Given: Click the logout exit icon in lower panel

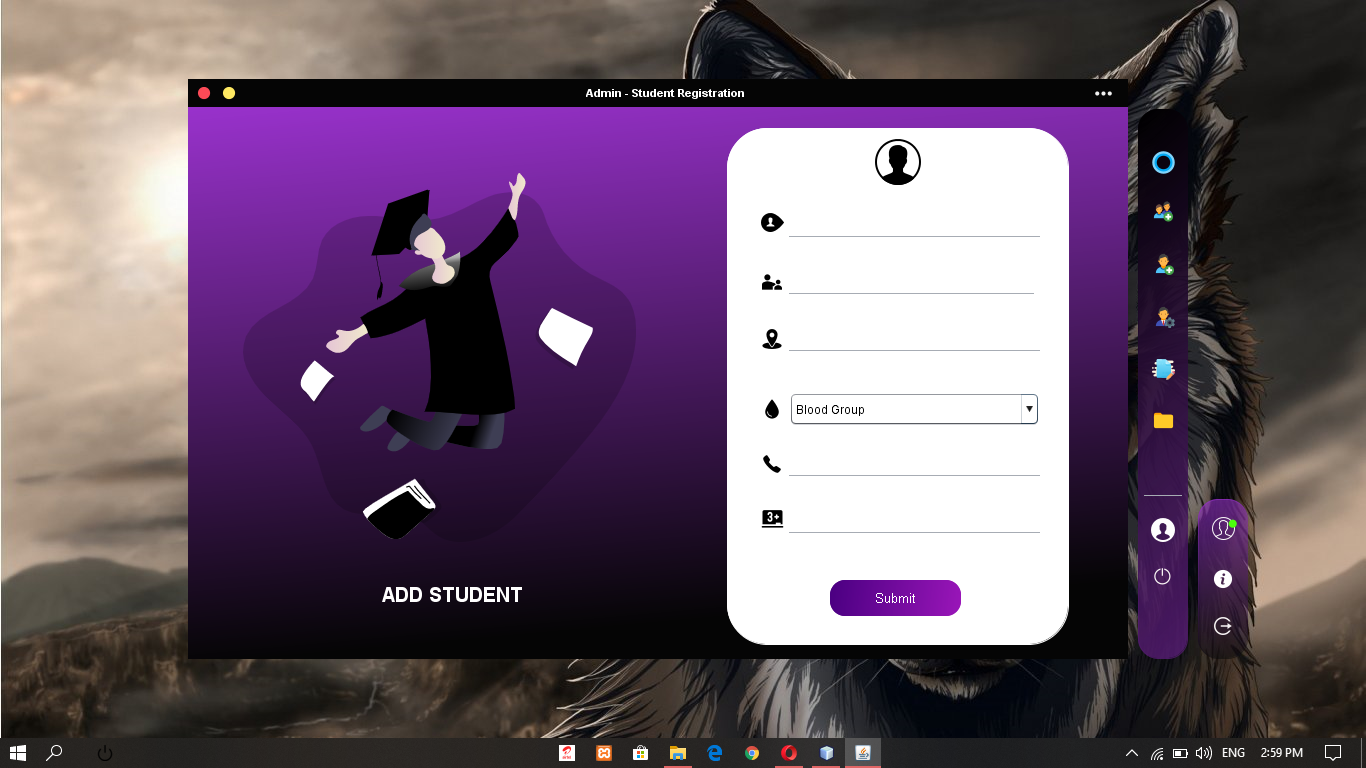Looking at the screenshot, I should [x=1222, y=626].
